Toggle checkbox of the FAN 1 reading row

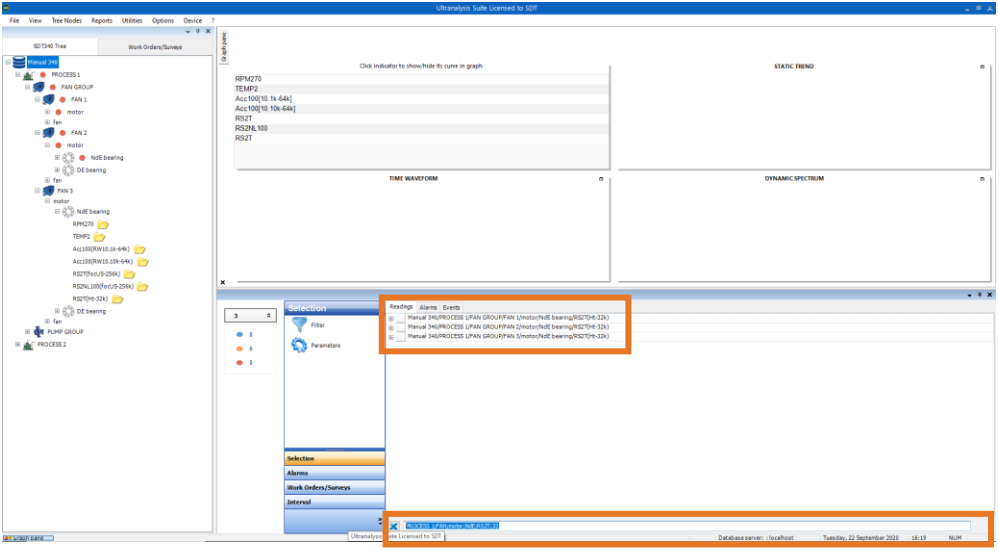point(400,318)
